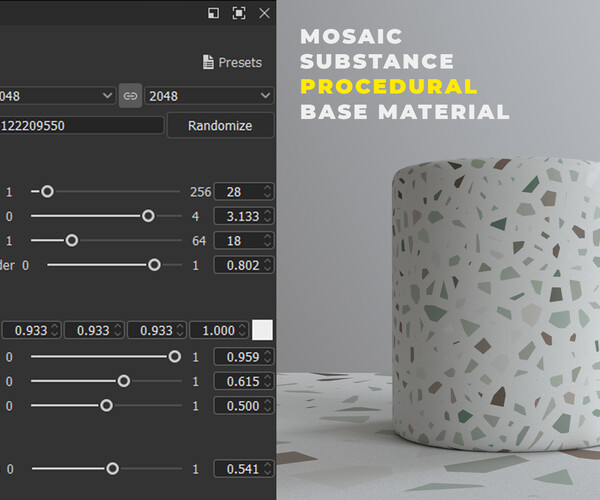Click the stepper arrows of the 1.000 alpha field
This screenshot has height=500, width=600.
click(242, 330)
